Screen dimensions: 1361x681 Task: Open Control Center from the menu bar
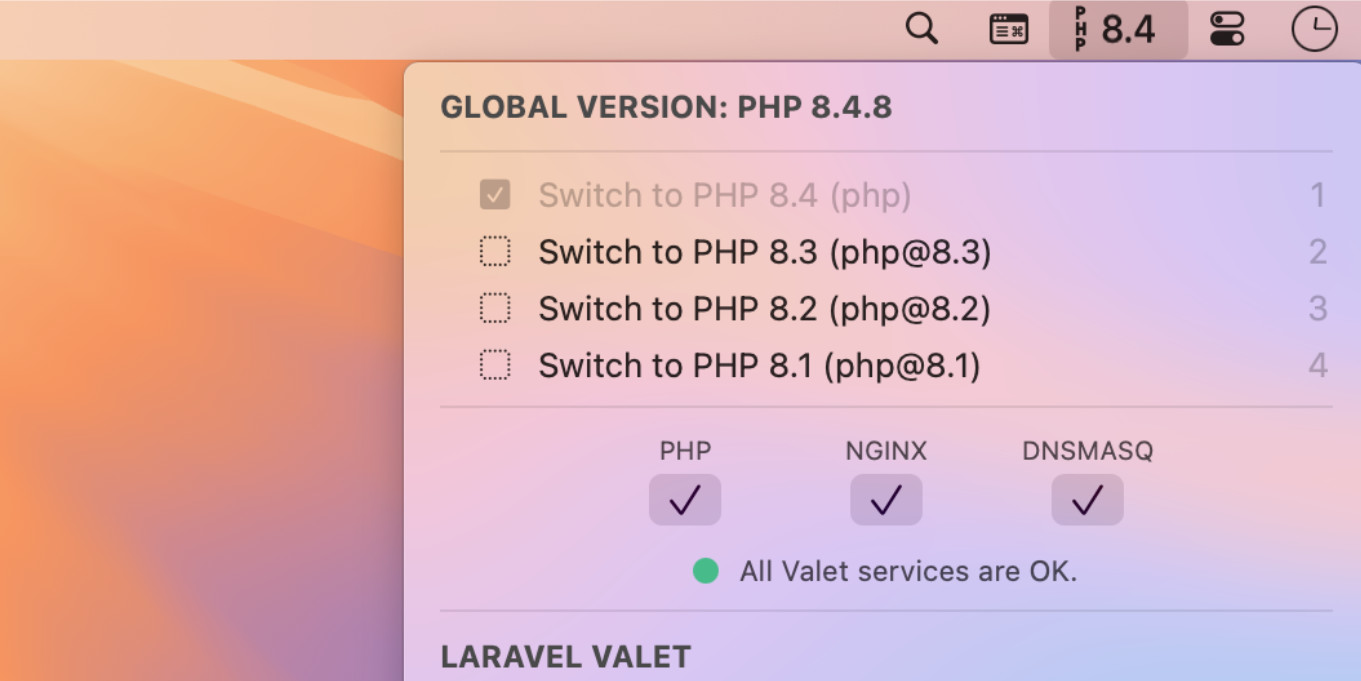click(1226, 29)
